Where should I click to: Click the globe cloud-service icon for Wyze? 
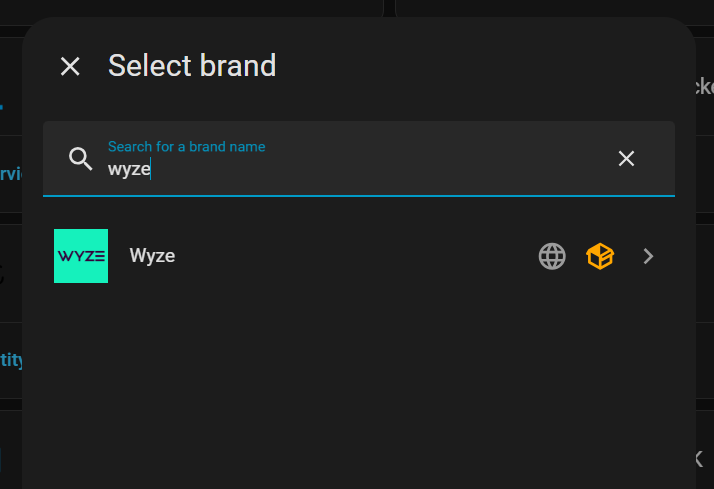point(552,256)
